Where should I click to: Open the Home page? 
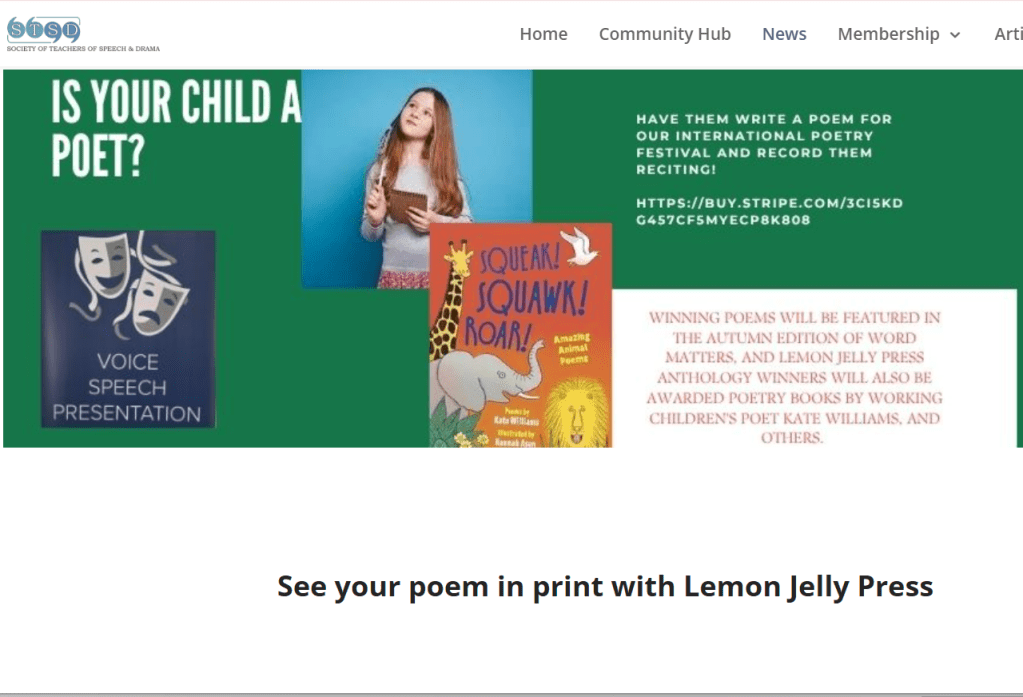(543, 34)
